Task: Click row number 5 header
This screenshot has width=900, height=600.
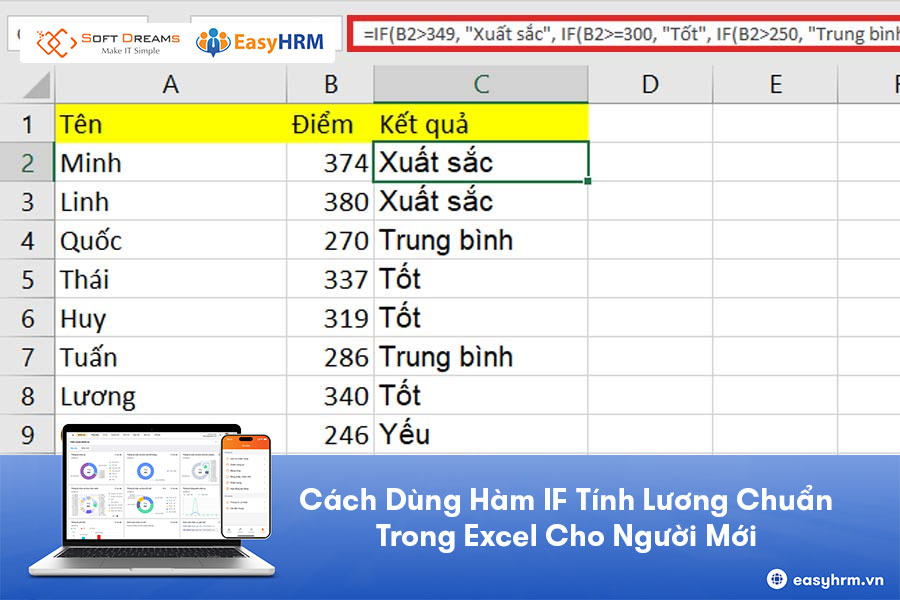Action: (27, 278)
